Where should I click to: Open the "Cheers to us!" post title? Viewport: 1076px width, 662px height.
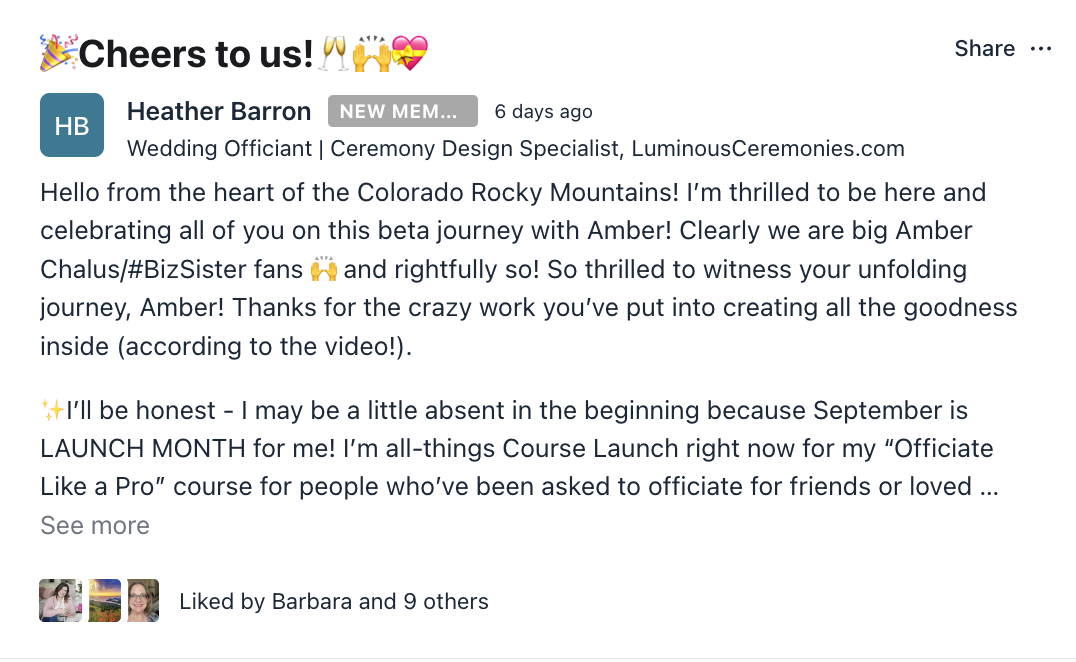tap(196, 54)
